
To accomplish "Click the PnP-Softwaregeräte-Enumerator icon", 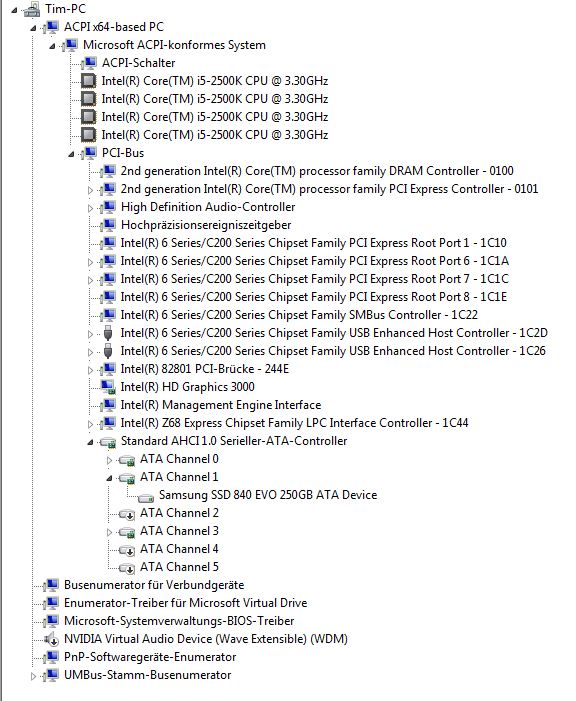I will (52, 657).
